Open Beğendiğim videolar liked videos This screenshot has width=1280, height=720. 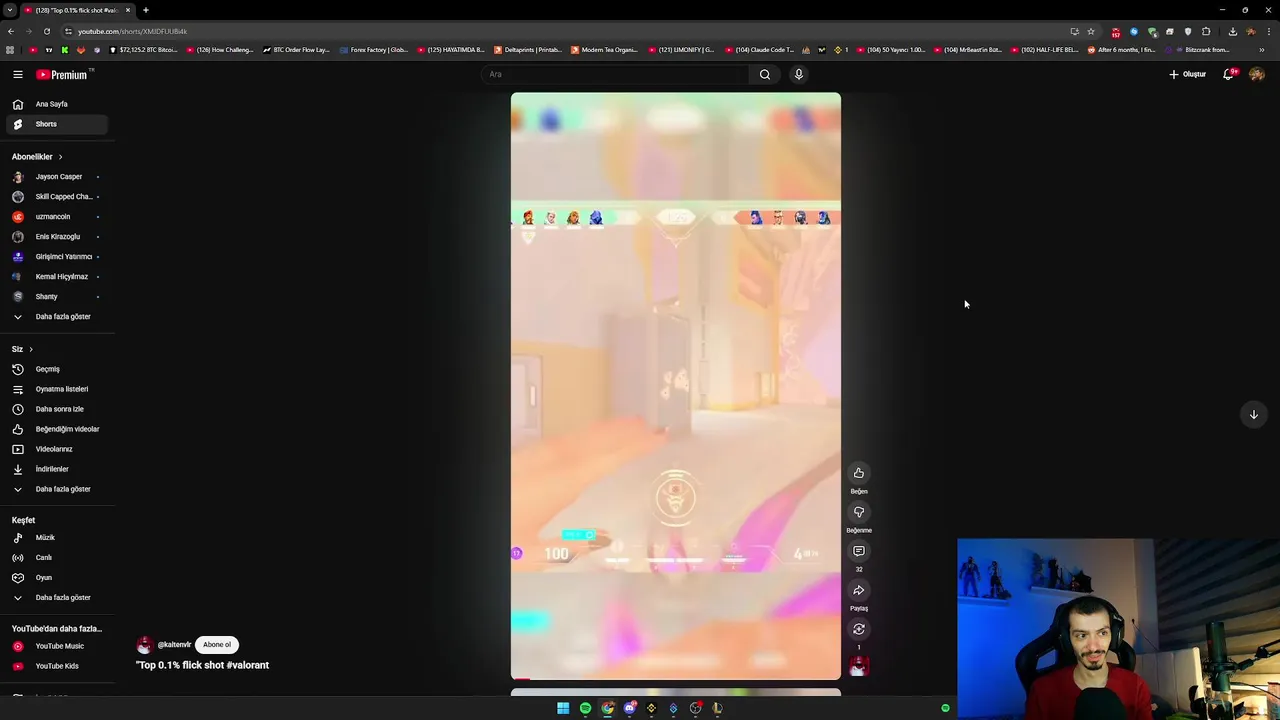(56, 429)
